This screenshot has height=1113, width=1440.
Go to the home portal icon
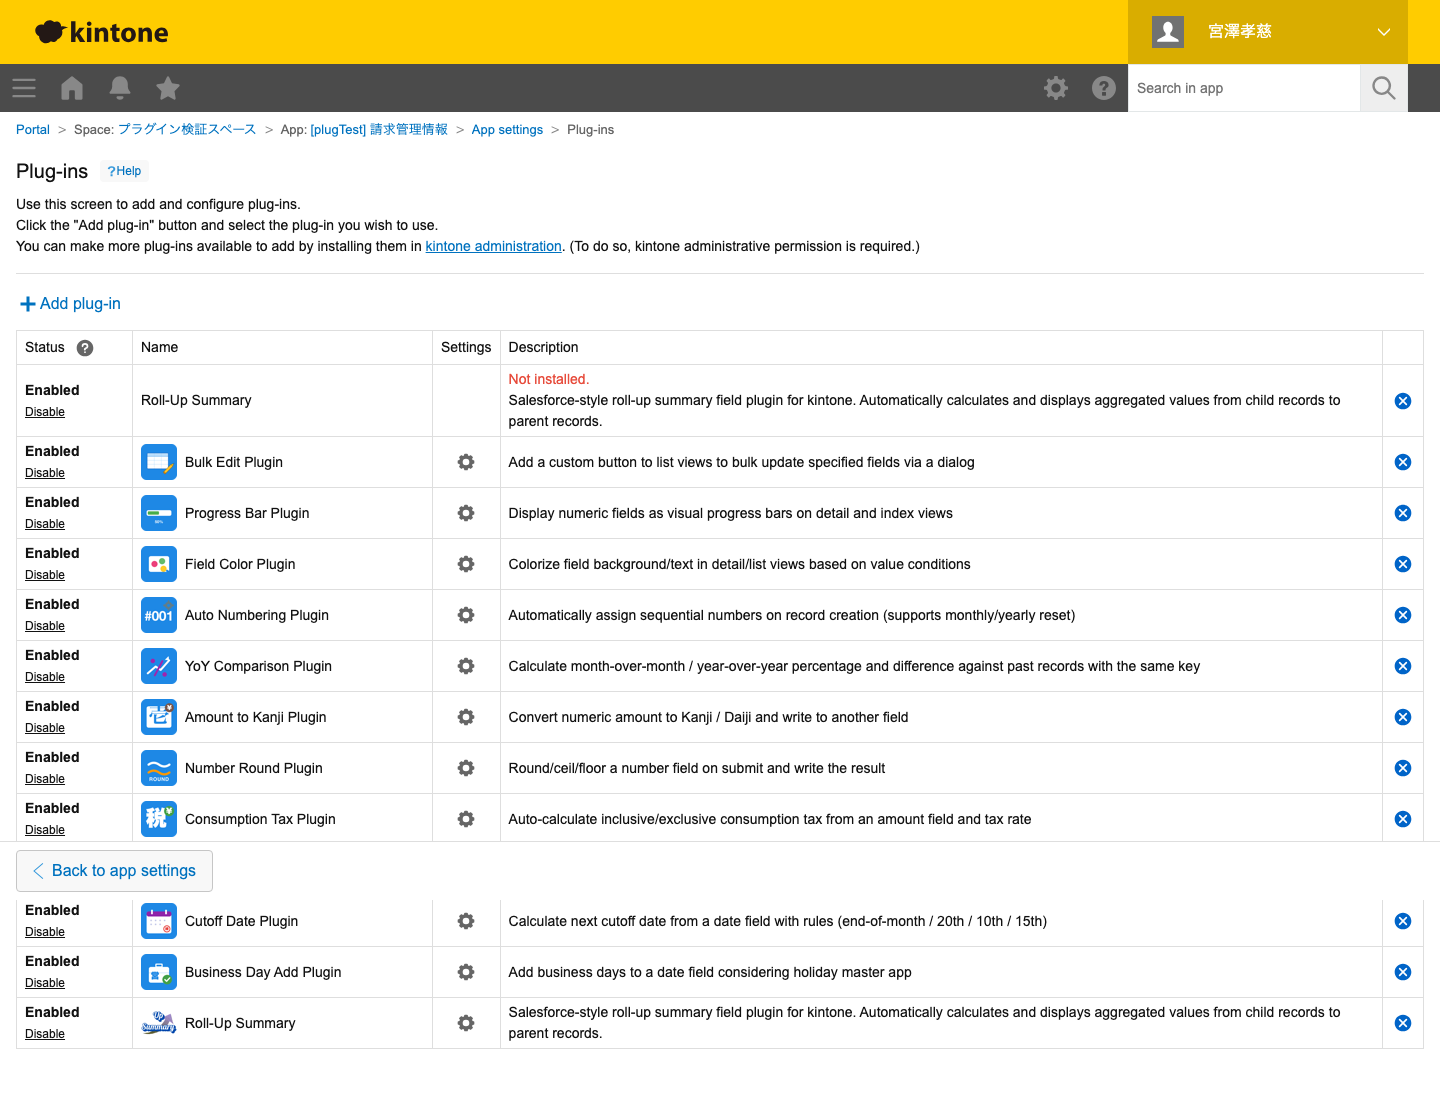[72, 88]
